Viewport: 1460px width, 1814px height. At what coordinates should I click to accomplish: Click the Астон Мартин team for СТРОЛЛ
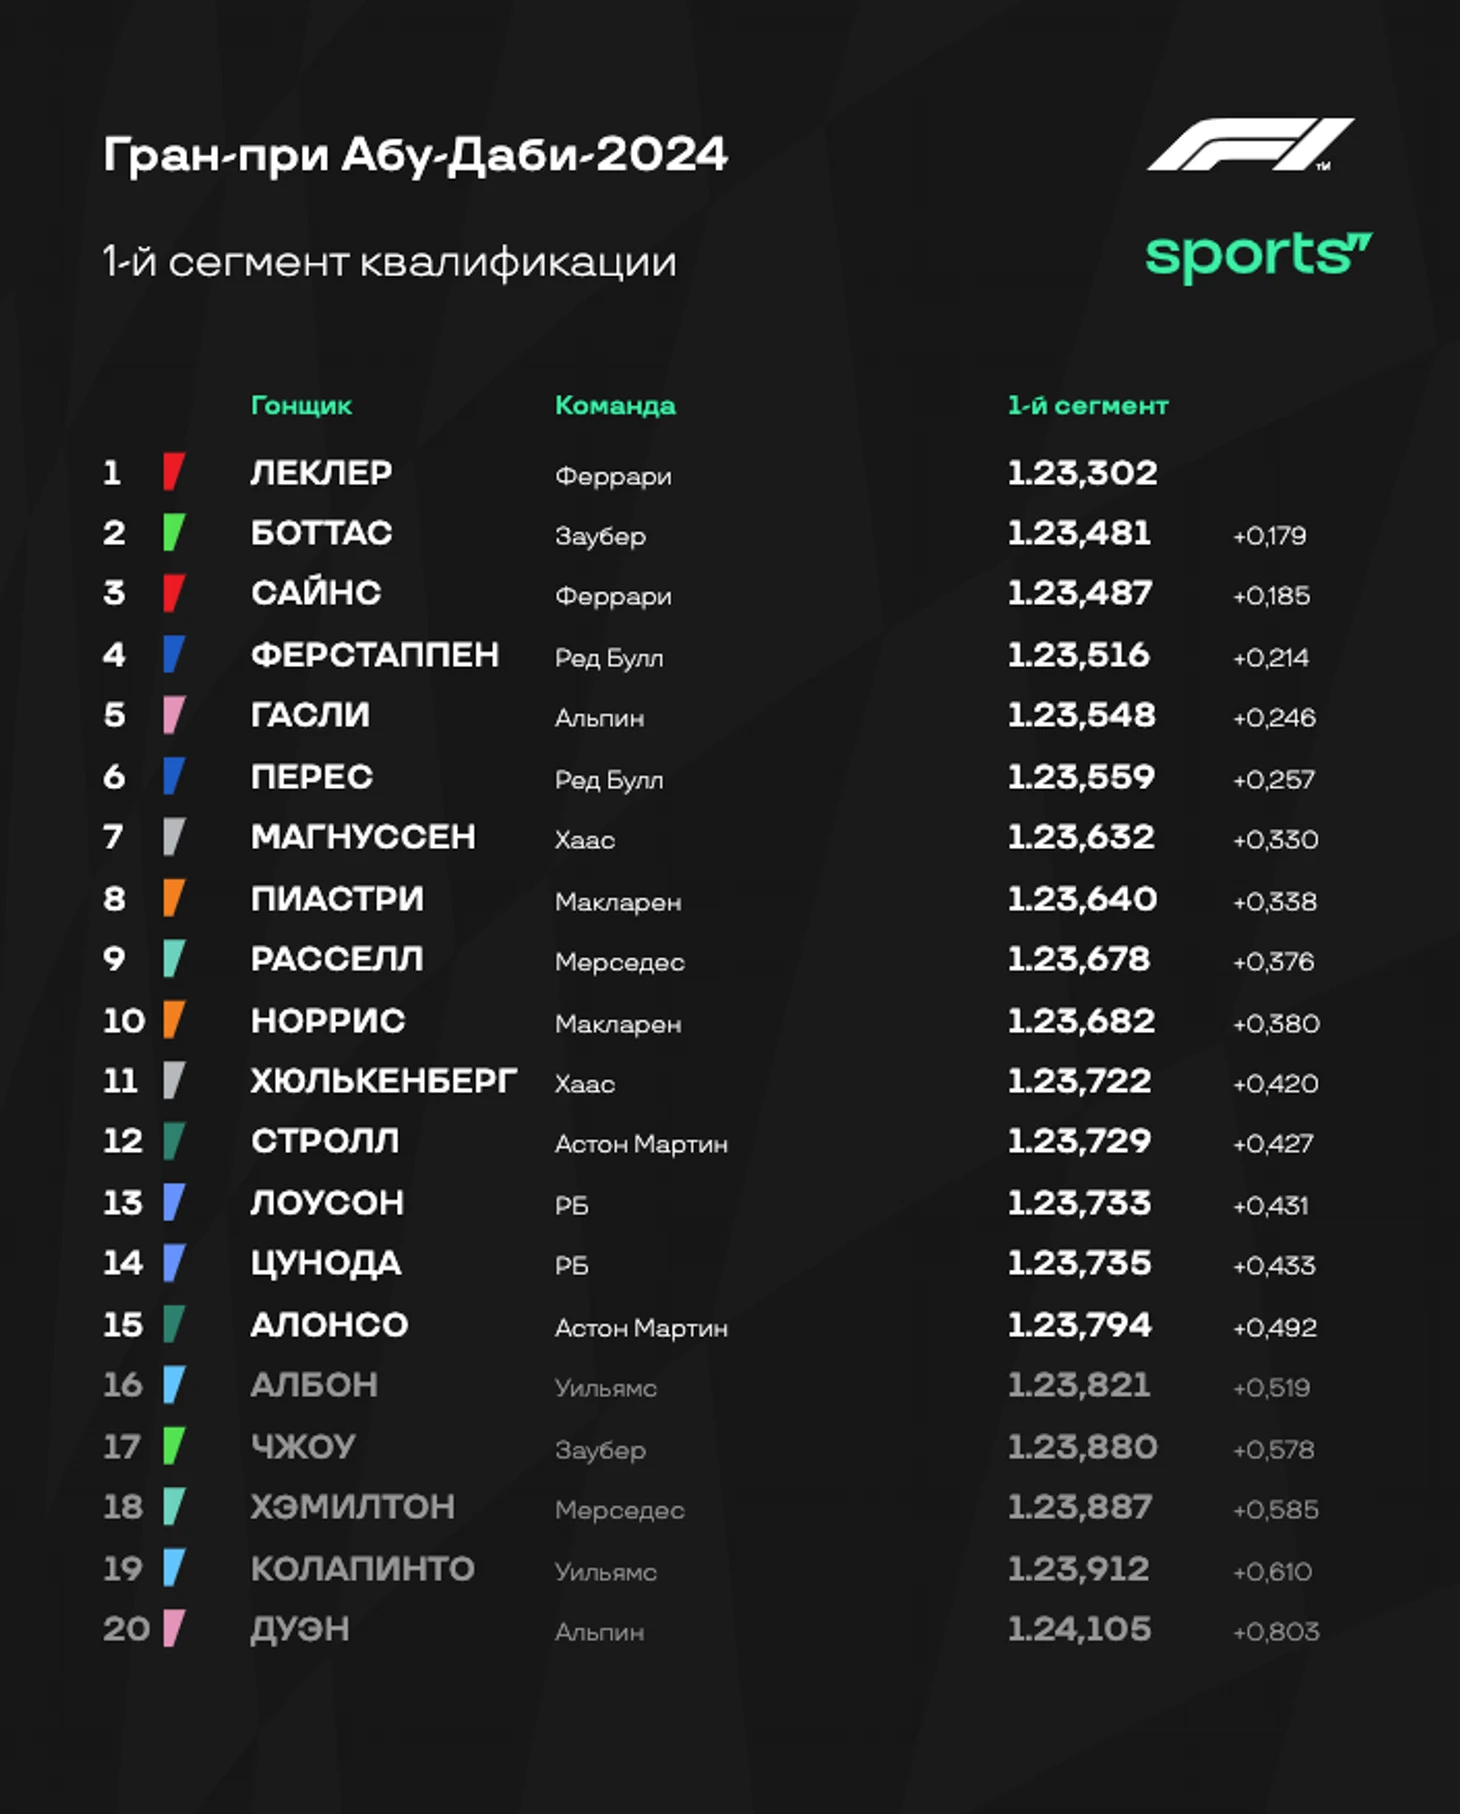(641, 1144)
